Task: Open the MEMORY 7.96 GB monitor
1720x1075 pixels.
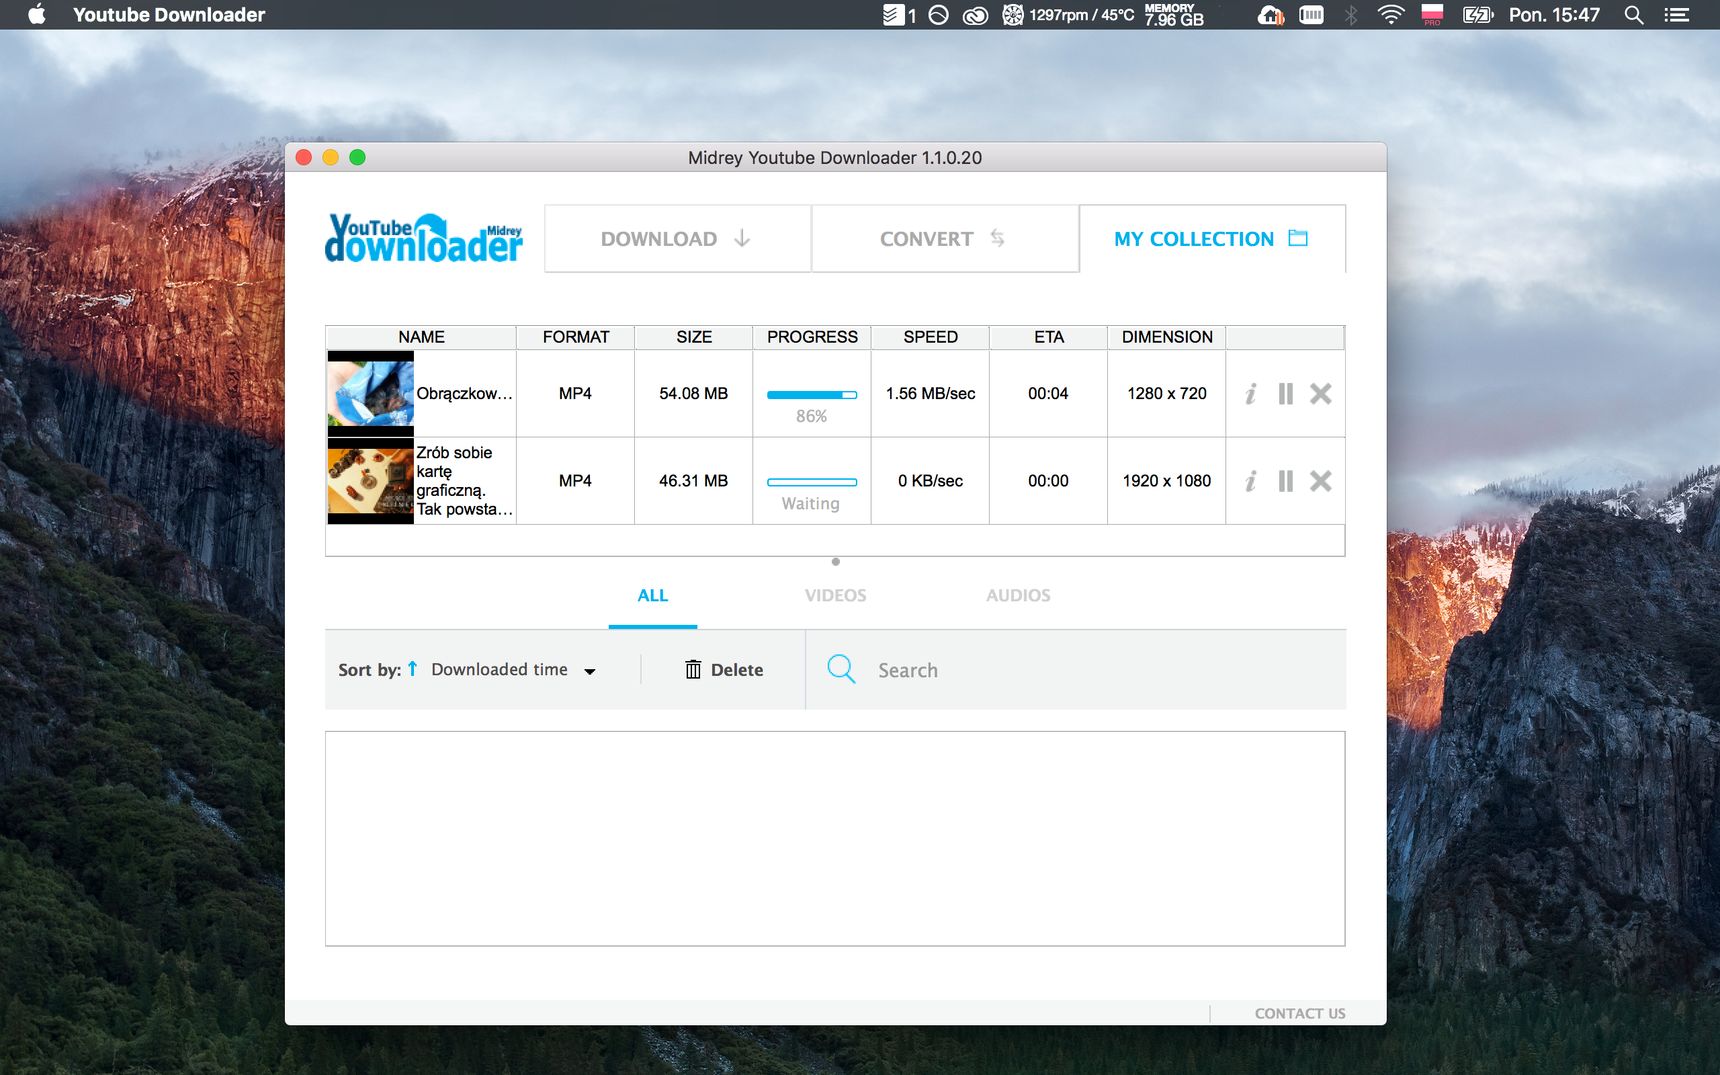Action: (x=1175, y=15)
